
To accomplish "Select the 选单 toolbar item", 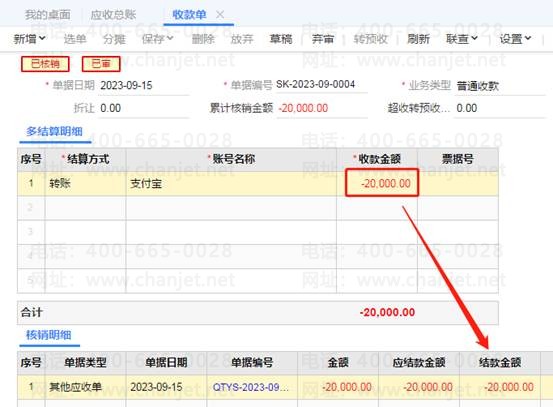I will 75,38.
